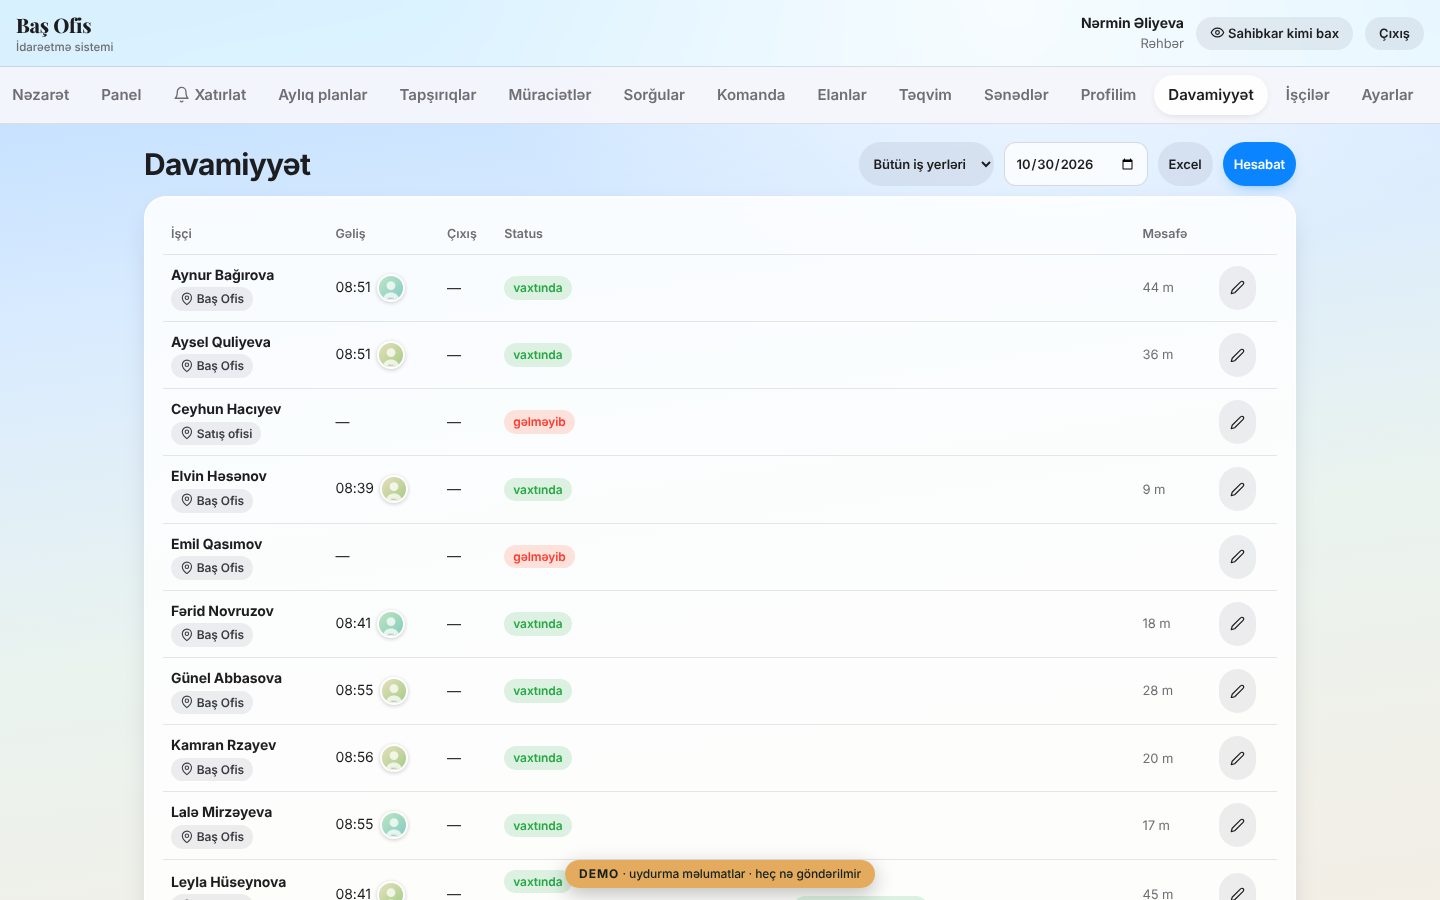Switch to the Komanda tab
This screenshot has height=900, width=1440.
pos(751,95)
